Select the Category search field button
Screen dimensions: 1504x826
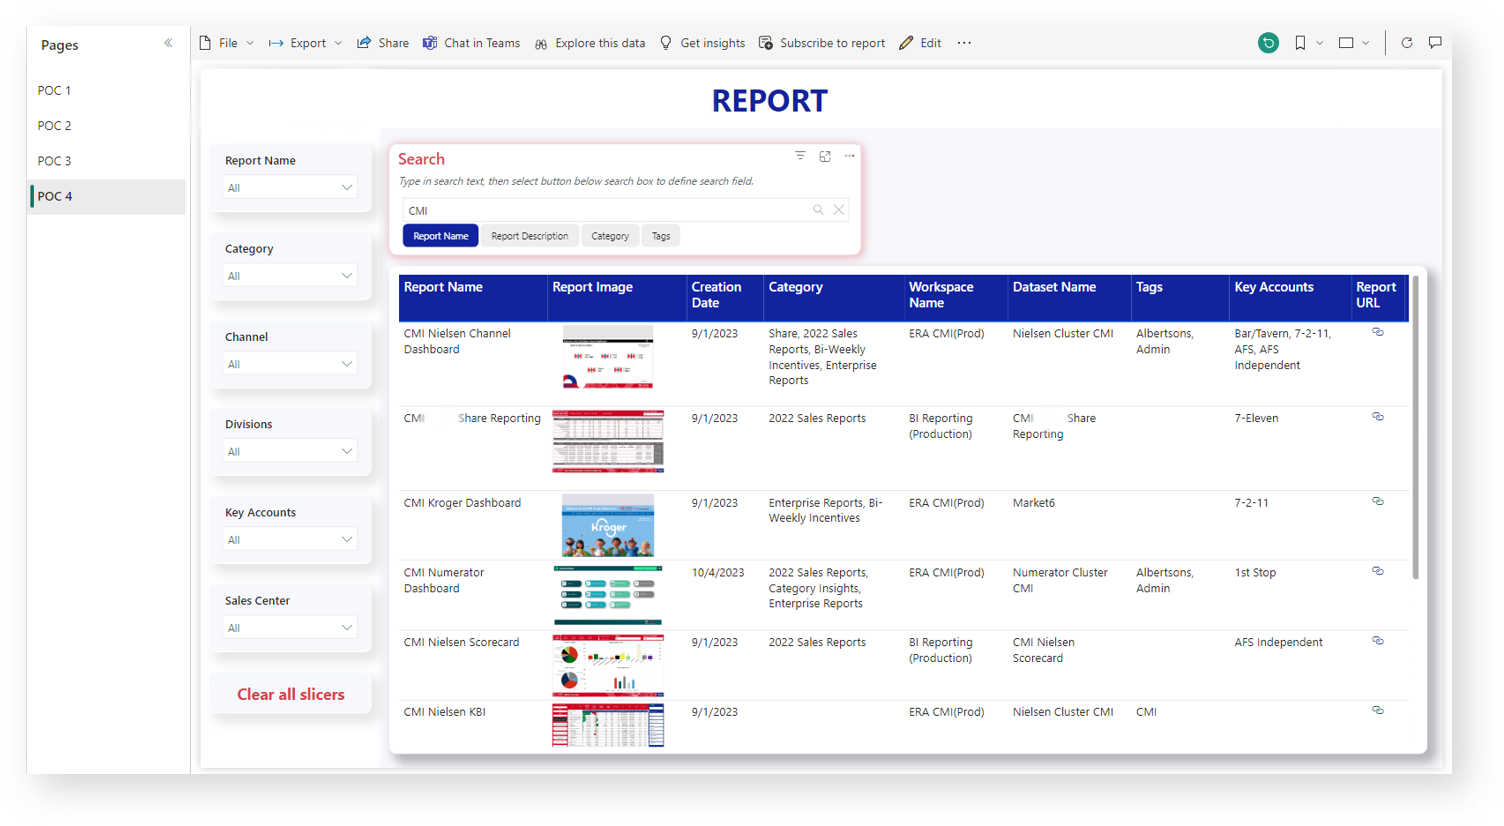point(610,236)
